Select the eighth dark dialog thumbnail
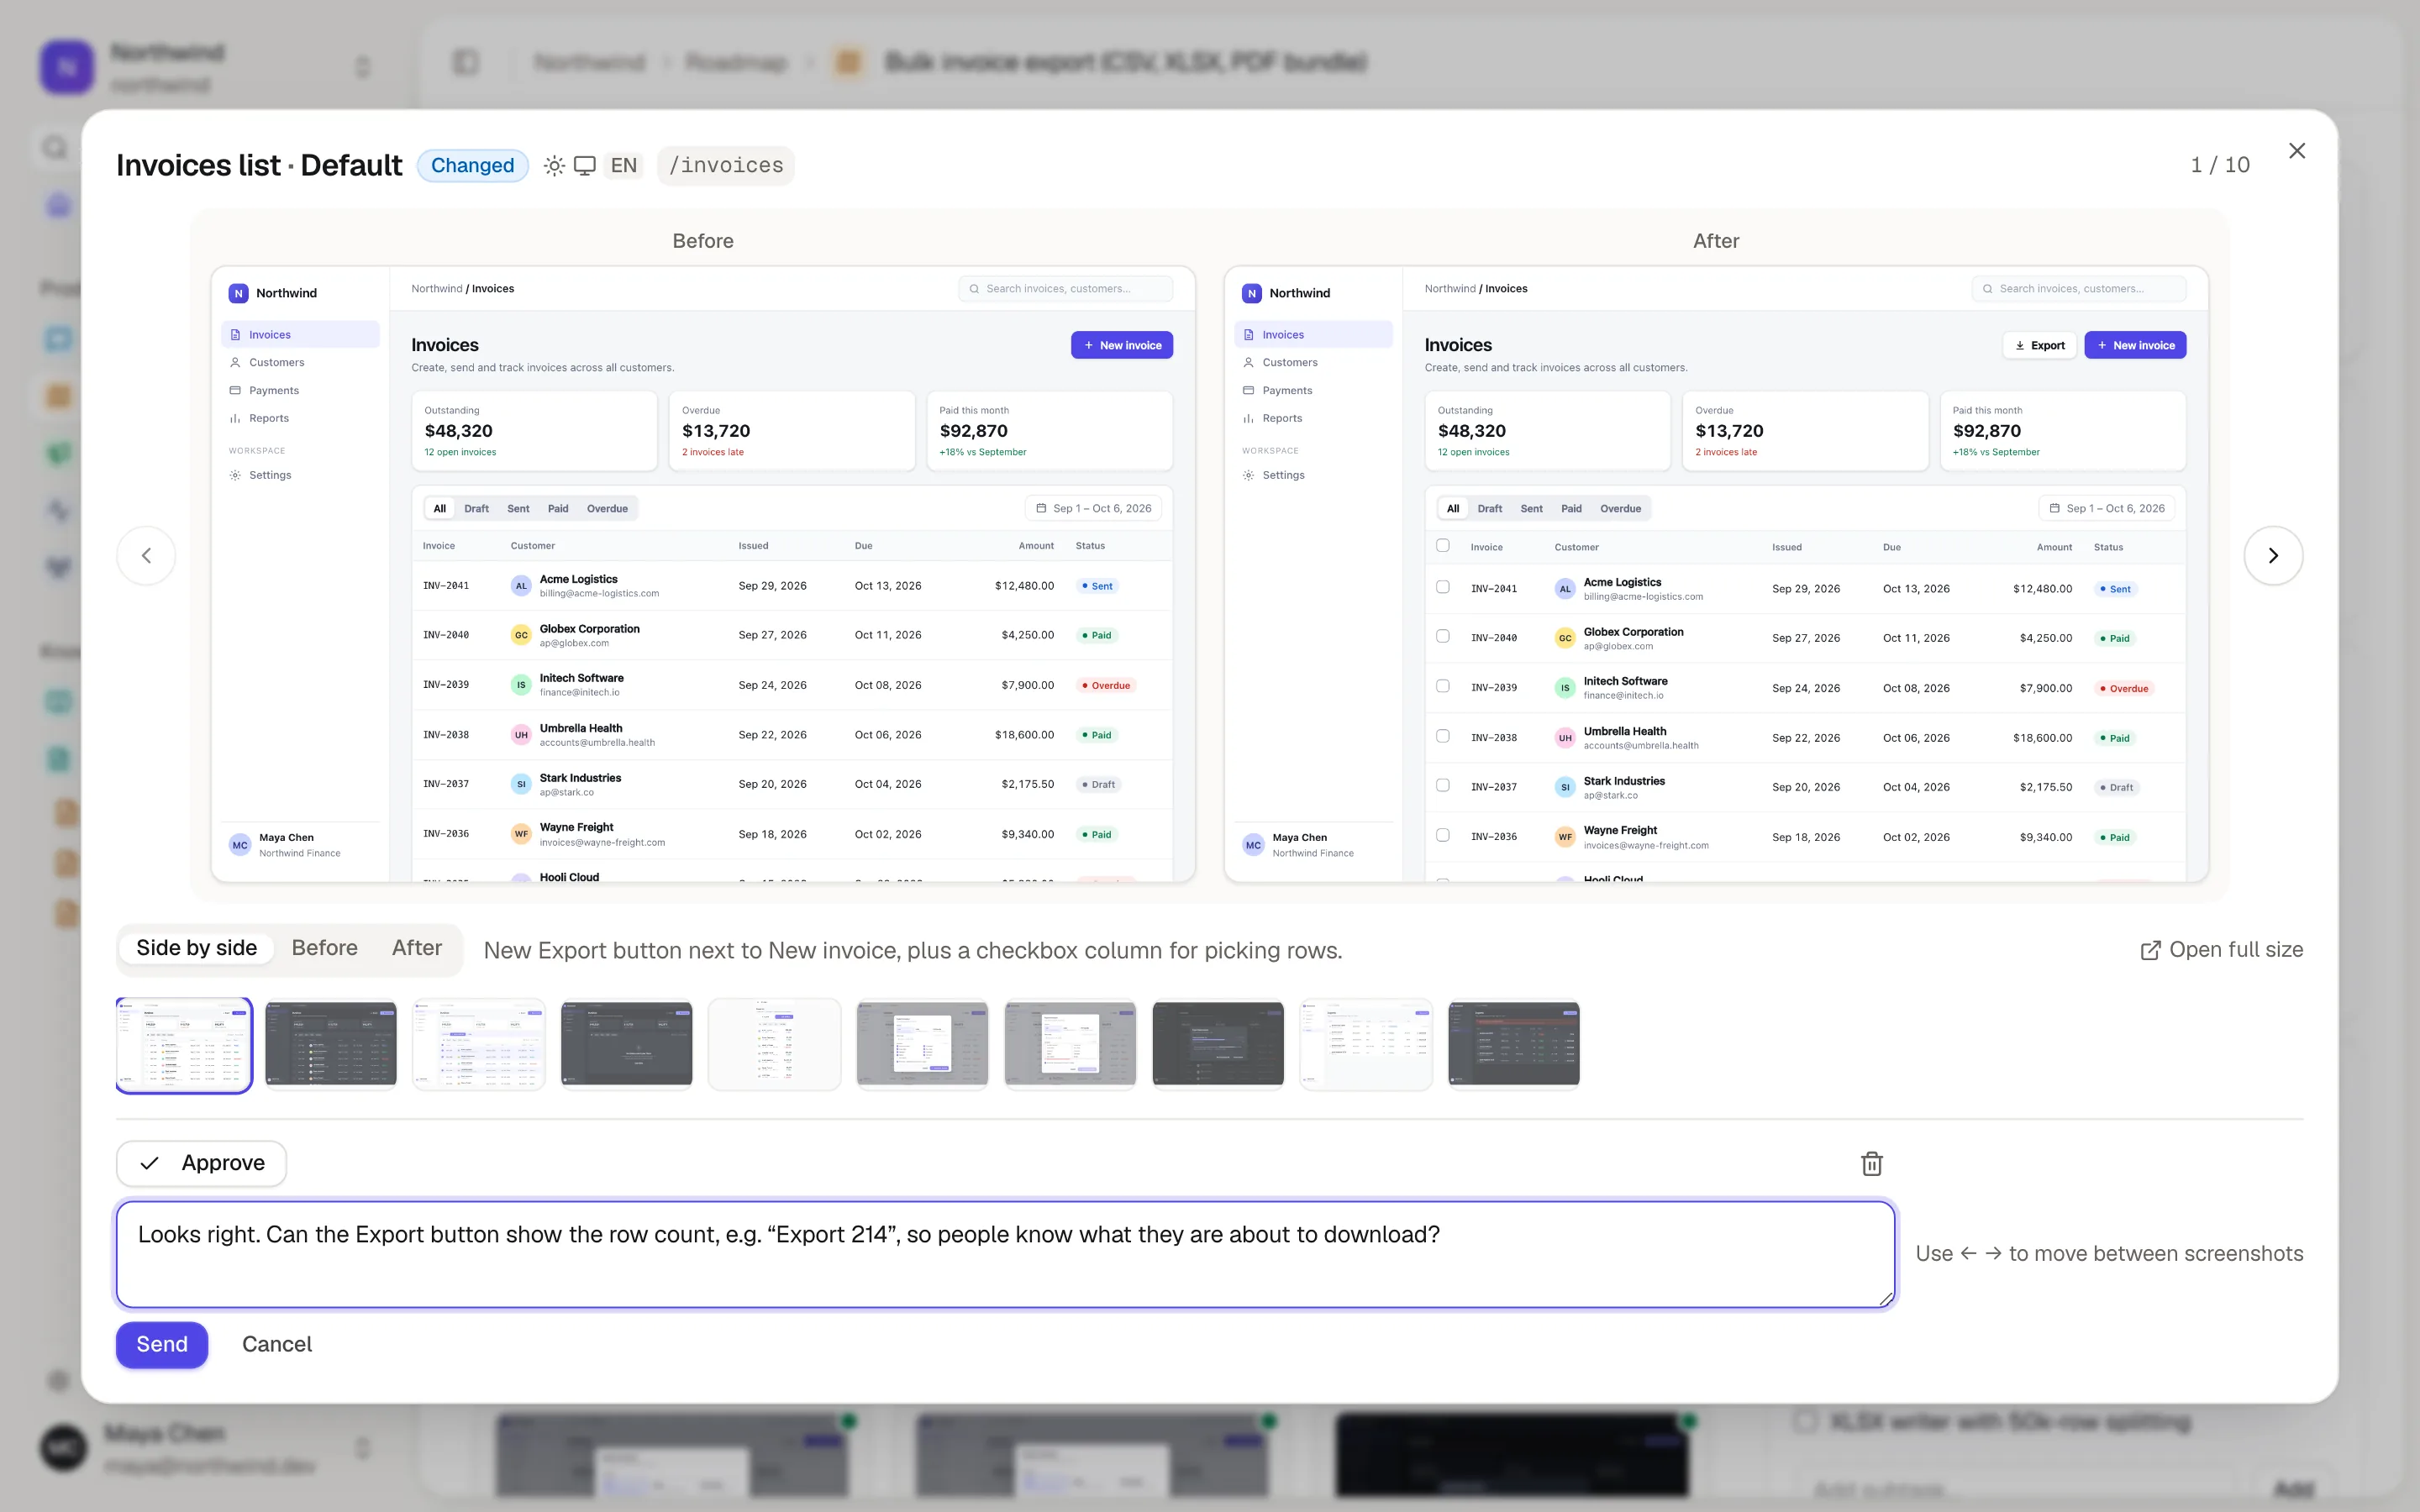Viewport: 2420px width, 1512px height. pyautogui.click(x=1218, y=1044)
